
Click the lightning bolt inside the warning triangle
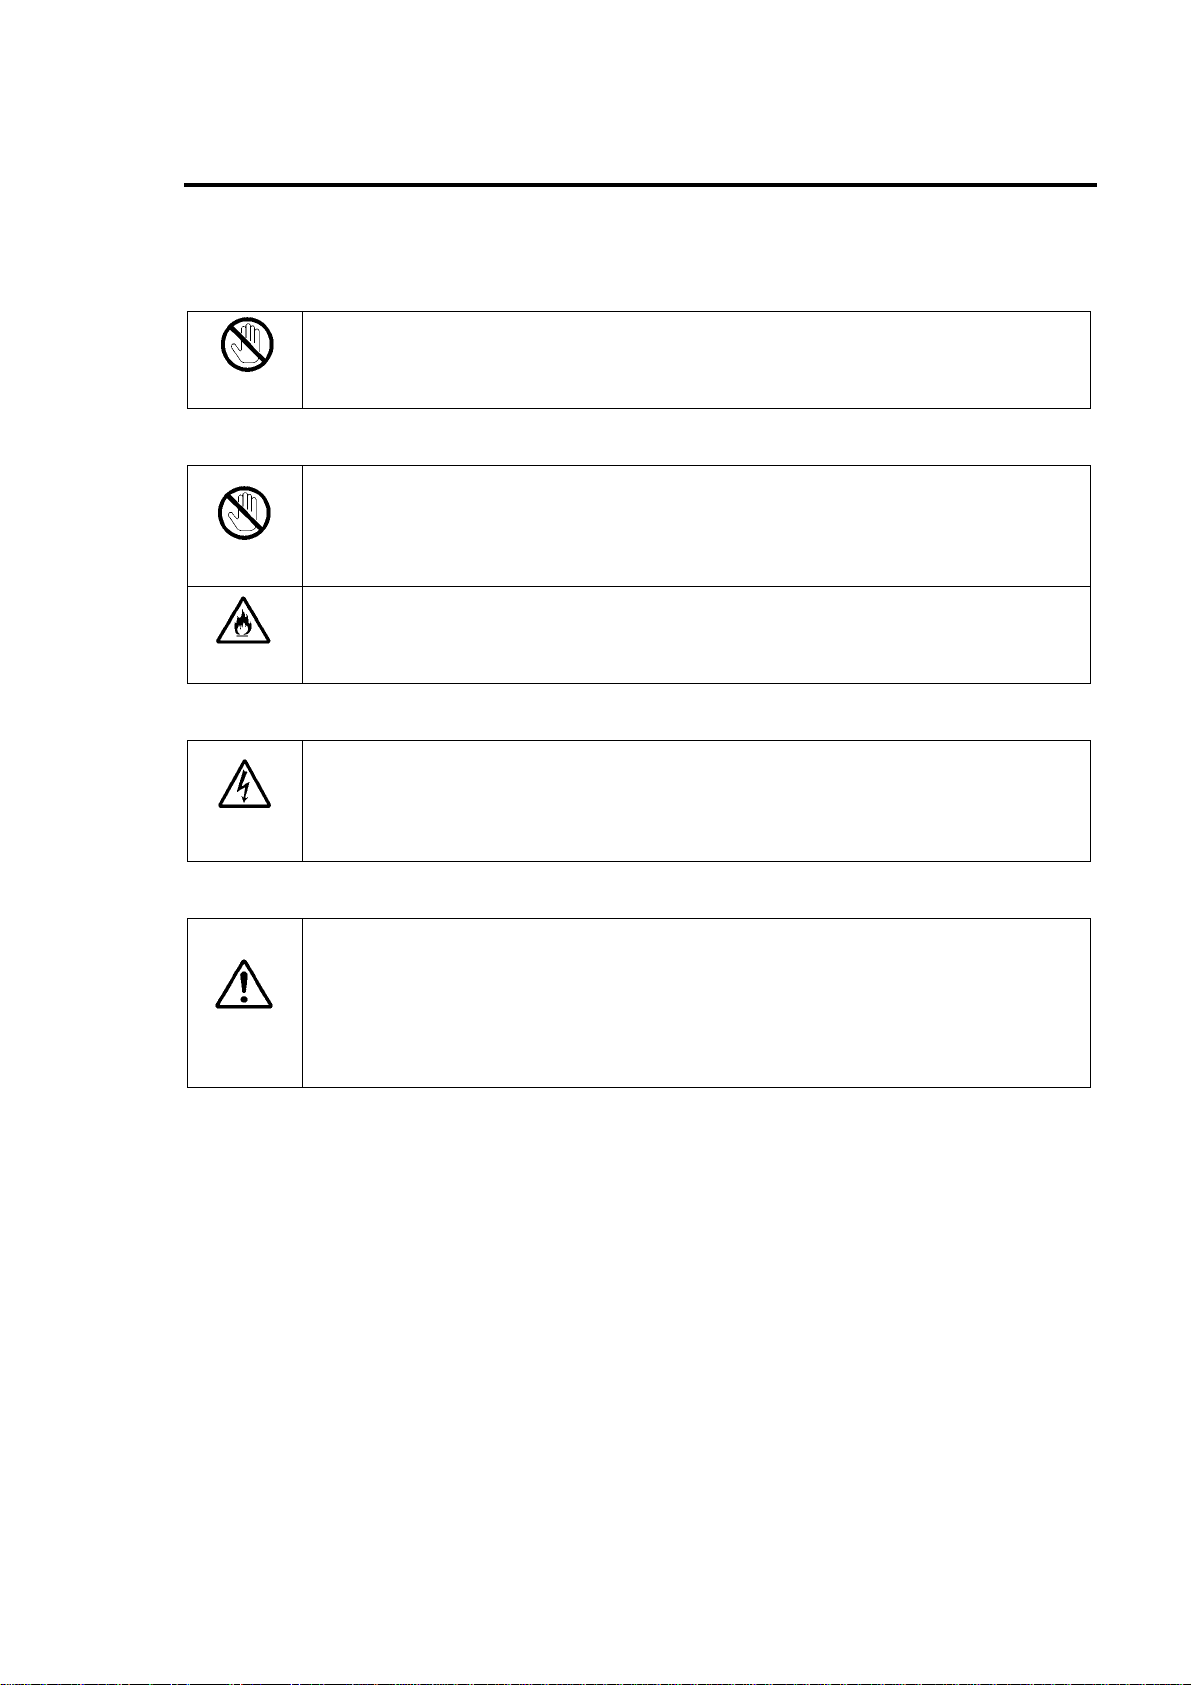pyautogui.click(x=245, y=787)
